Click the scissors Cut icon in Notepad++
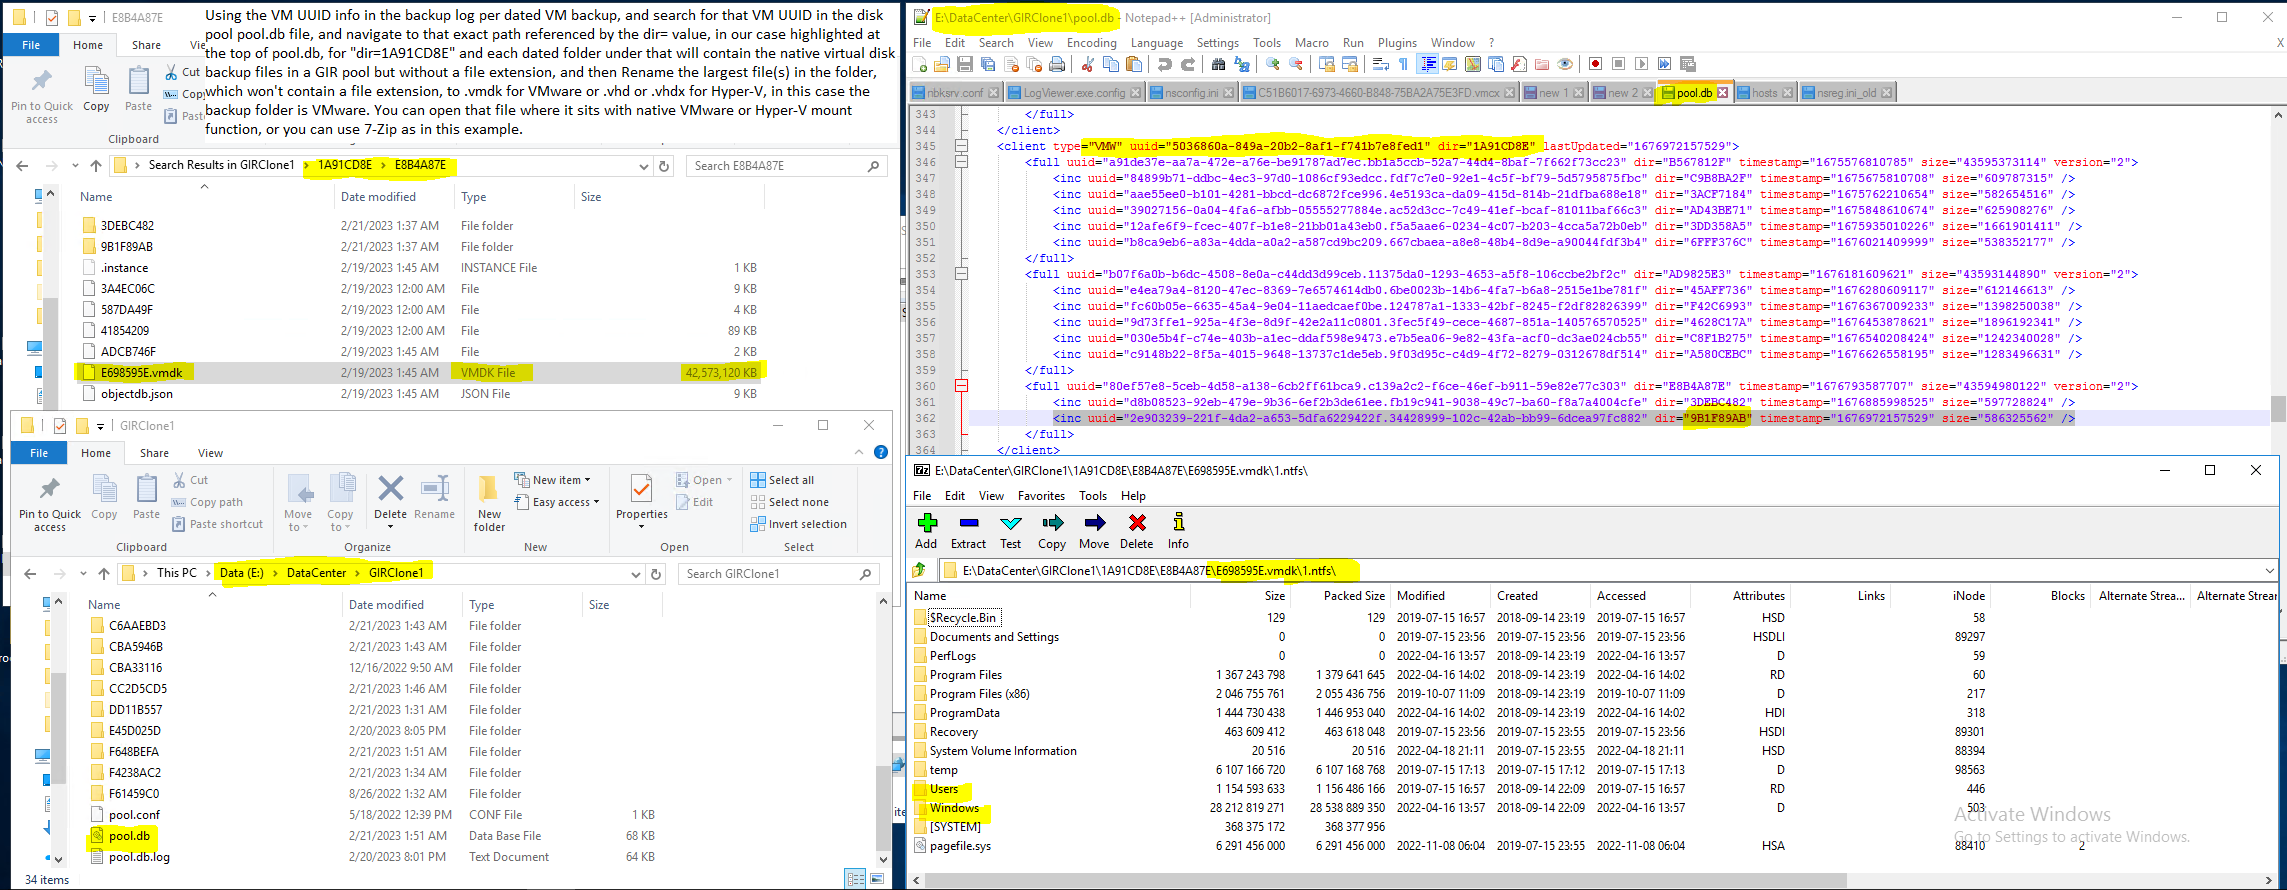 tap(1087, 64)
